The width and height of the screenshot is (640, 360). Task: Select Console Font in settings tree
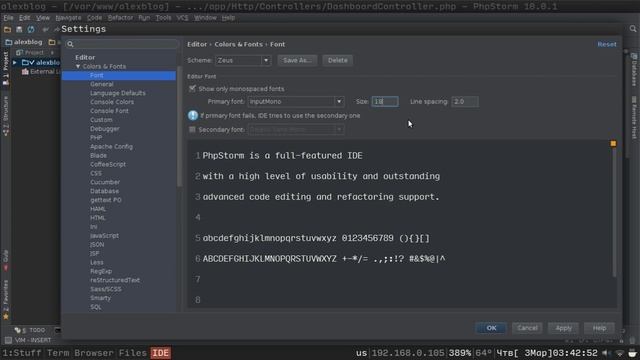click(109, 111)
